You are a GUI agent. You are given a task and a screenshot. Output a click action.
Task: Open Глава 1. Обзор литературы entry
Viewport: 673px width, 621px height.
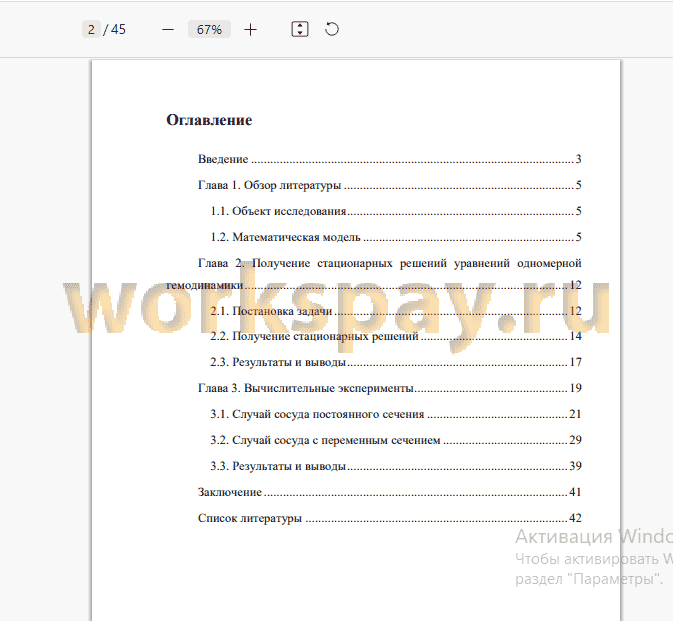(389, 185)
